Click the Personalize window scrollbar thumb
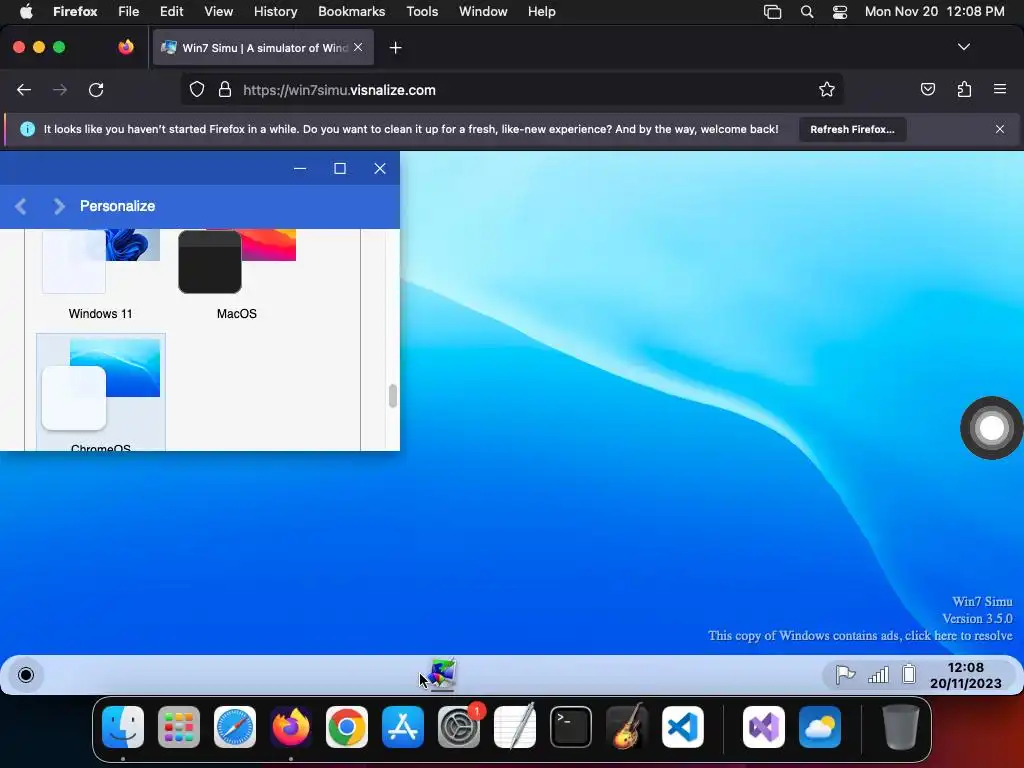This screenshot has height=768, width=1024. pos(392,396)
